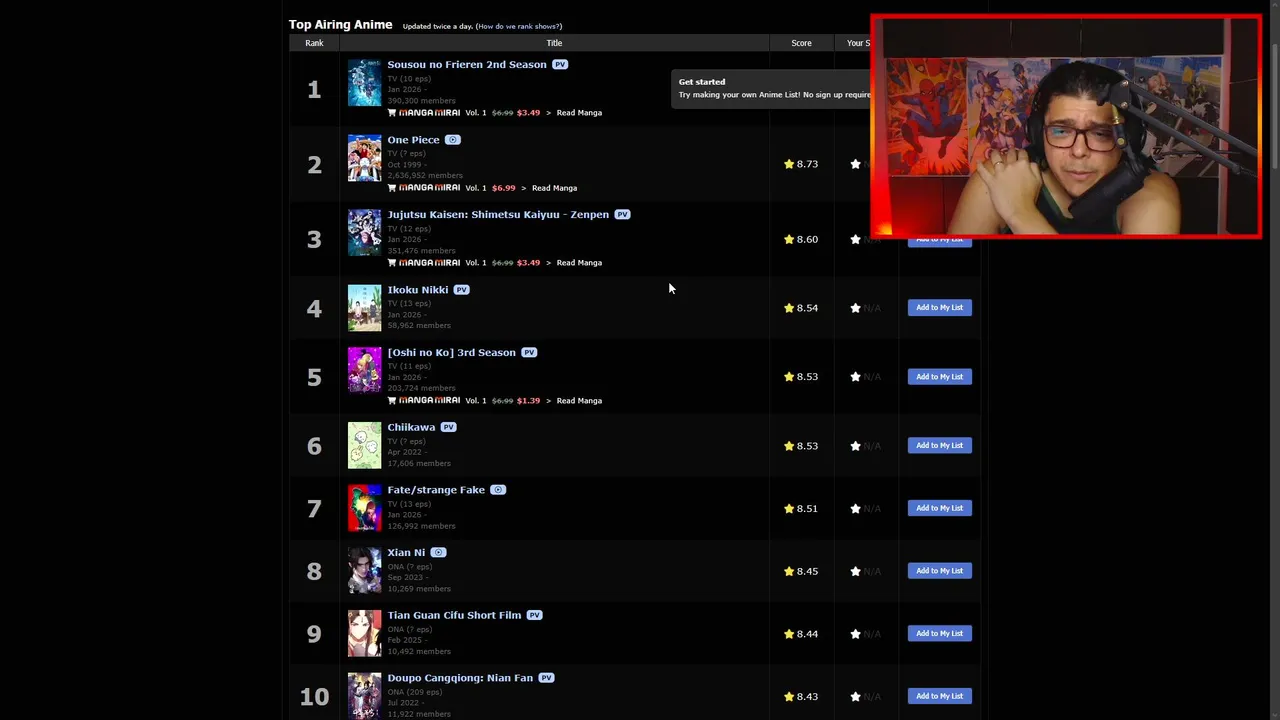Click the white your-score star in the Chiikawa row
The width and height of the screenshot is (1280, 720).
click(855, 446)
